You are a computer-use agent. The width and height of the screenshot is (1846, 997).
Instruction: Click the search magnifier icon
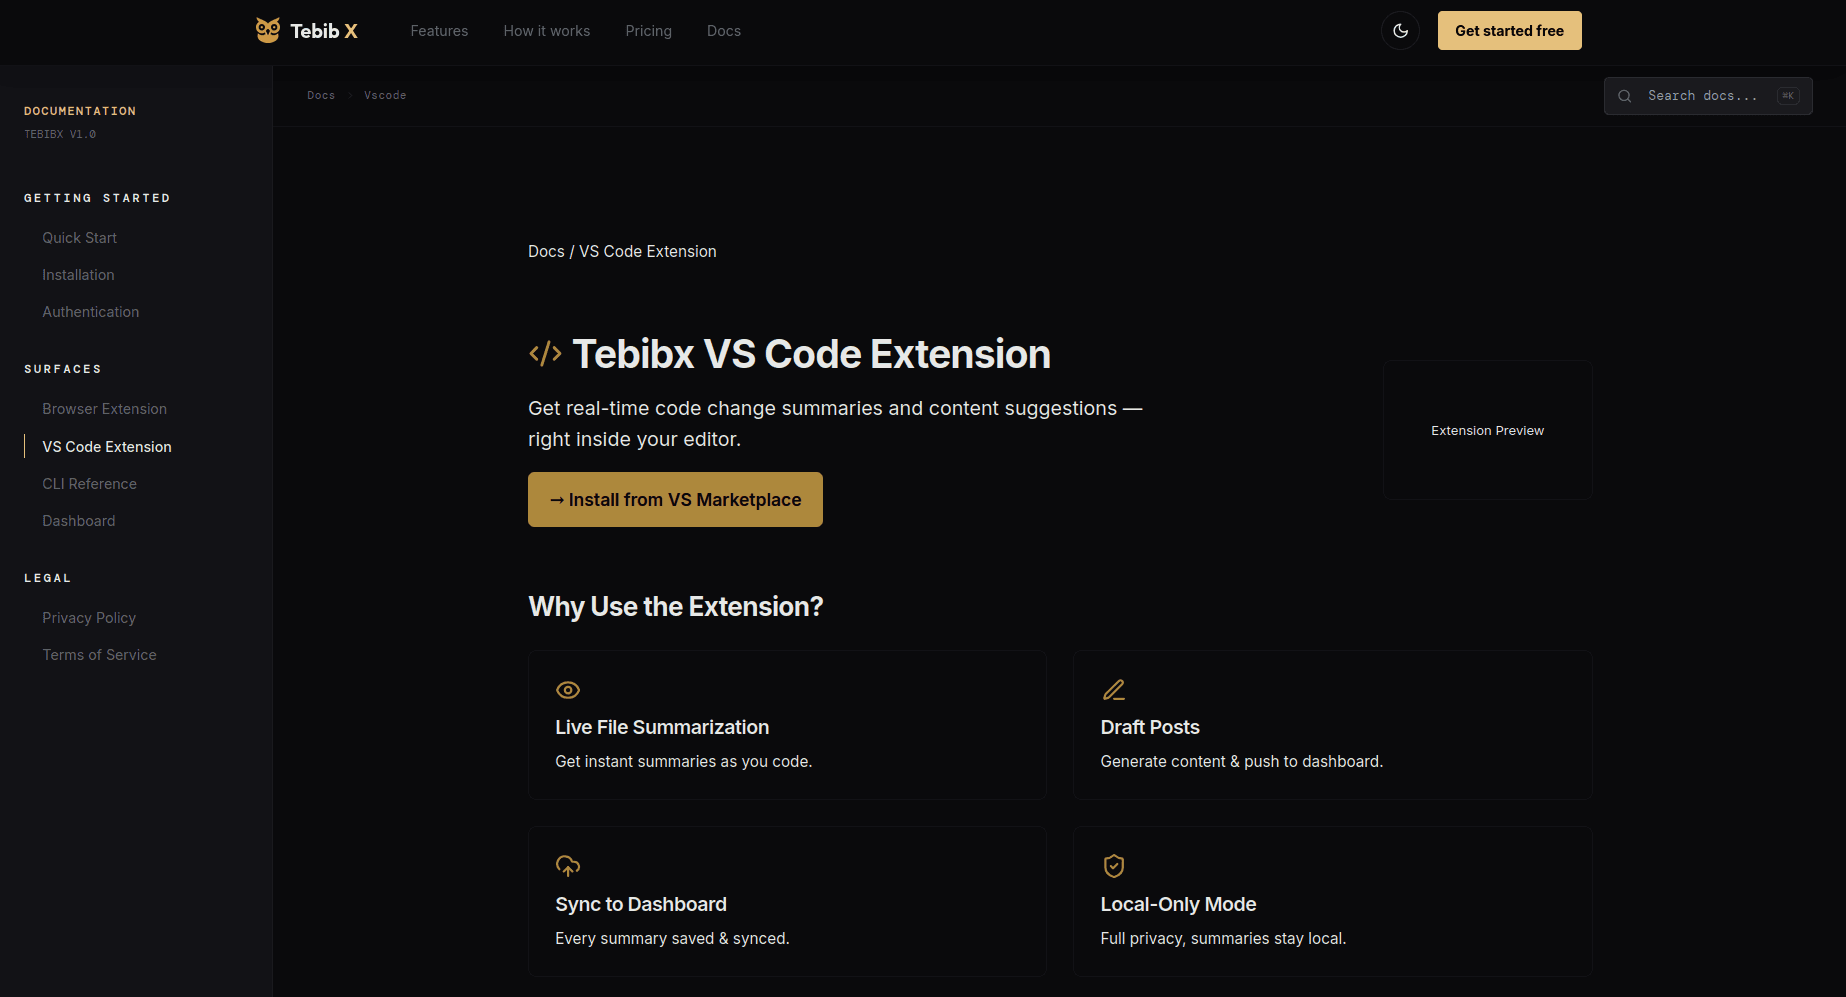[x=1625, y=96]
